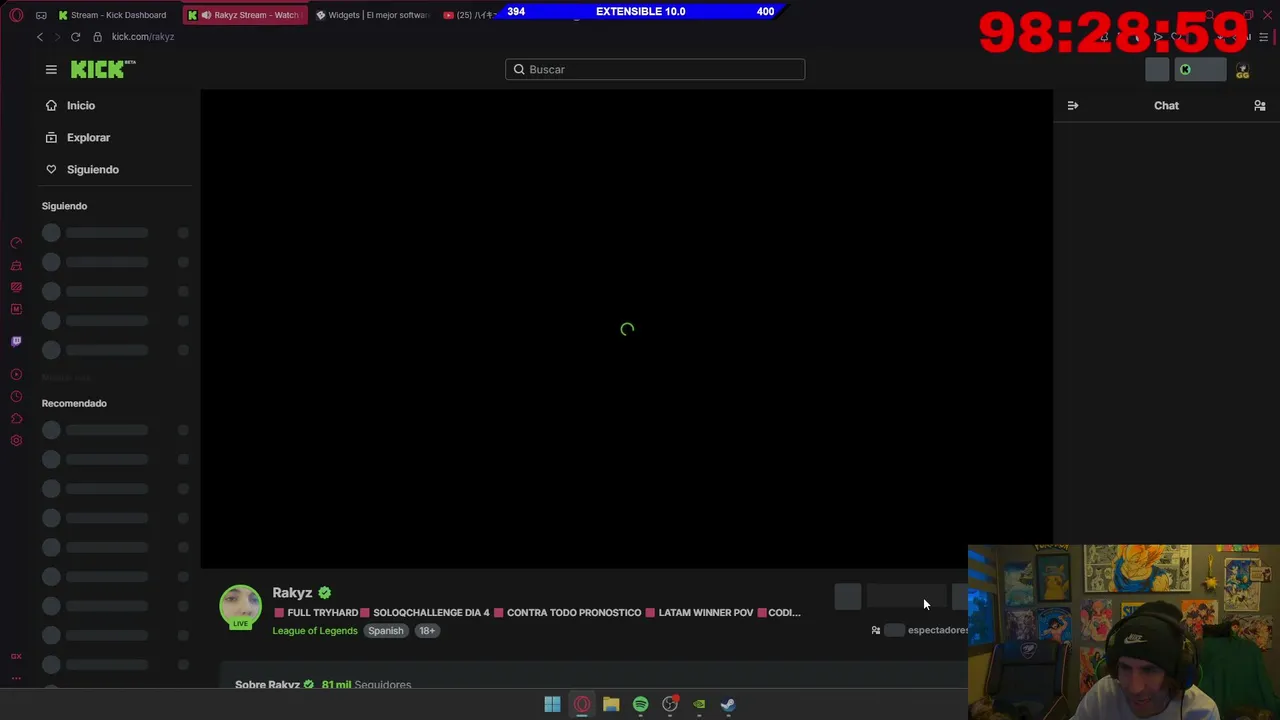Image resolution: width=1280 pixels, height=720 pixels.
Task: Open GX Control speedometer icon in sidebar
Action: [16, 243]
